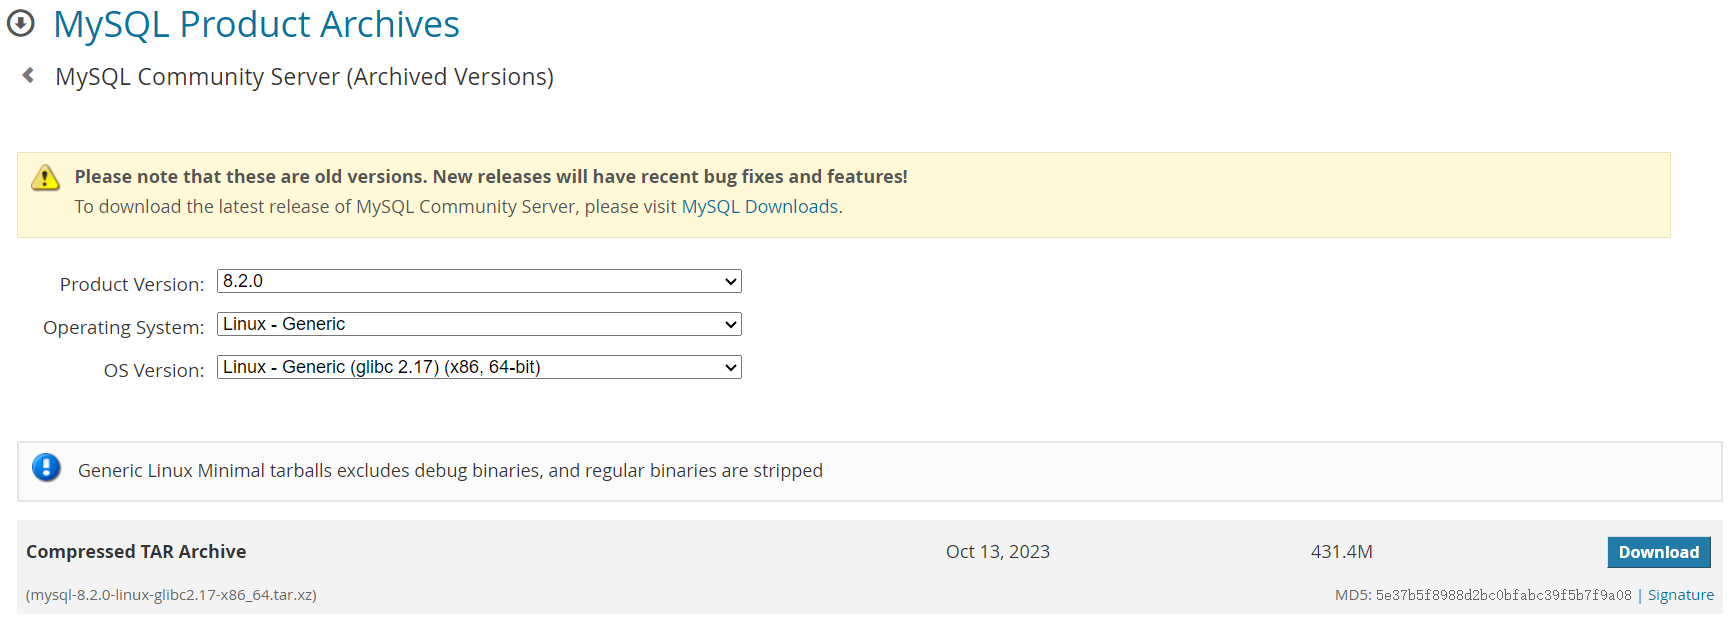Expand the Operating System dropdown
This screenshot has height=617, width=1730.
click(479, 324)
